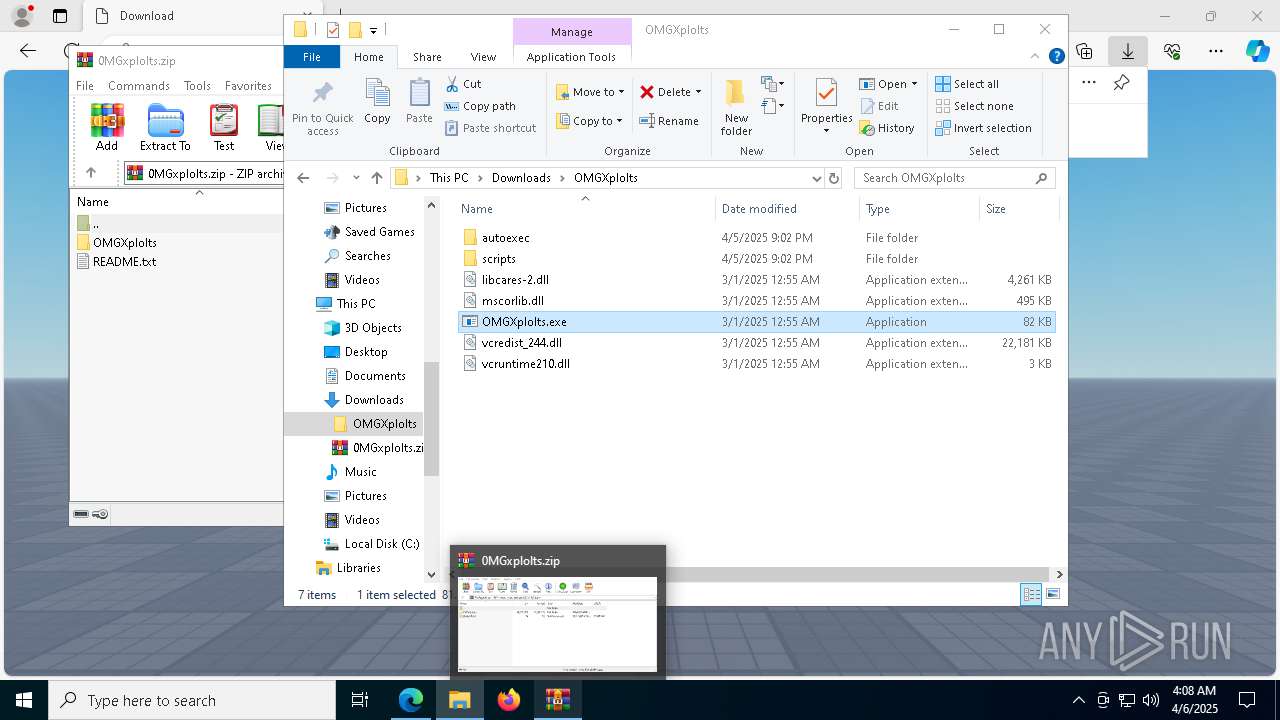Expand the address bar history dropdown
This screenshot has height=720, width=1280.
(x=817, y=178)
